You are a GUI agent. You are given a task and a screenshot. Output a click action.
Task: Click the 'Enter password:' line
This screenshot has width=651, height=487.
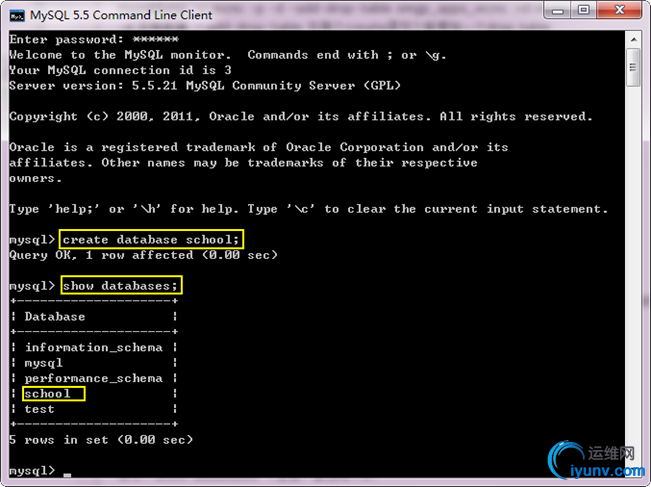tap(94, 39)
